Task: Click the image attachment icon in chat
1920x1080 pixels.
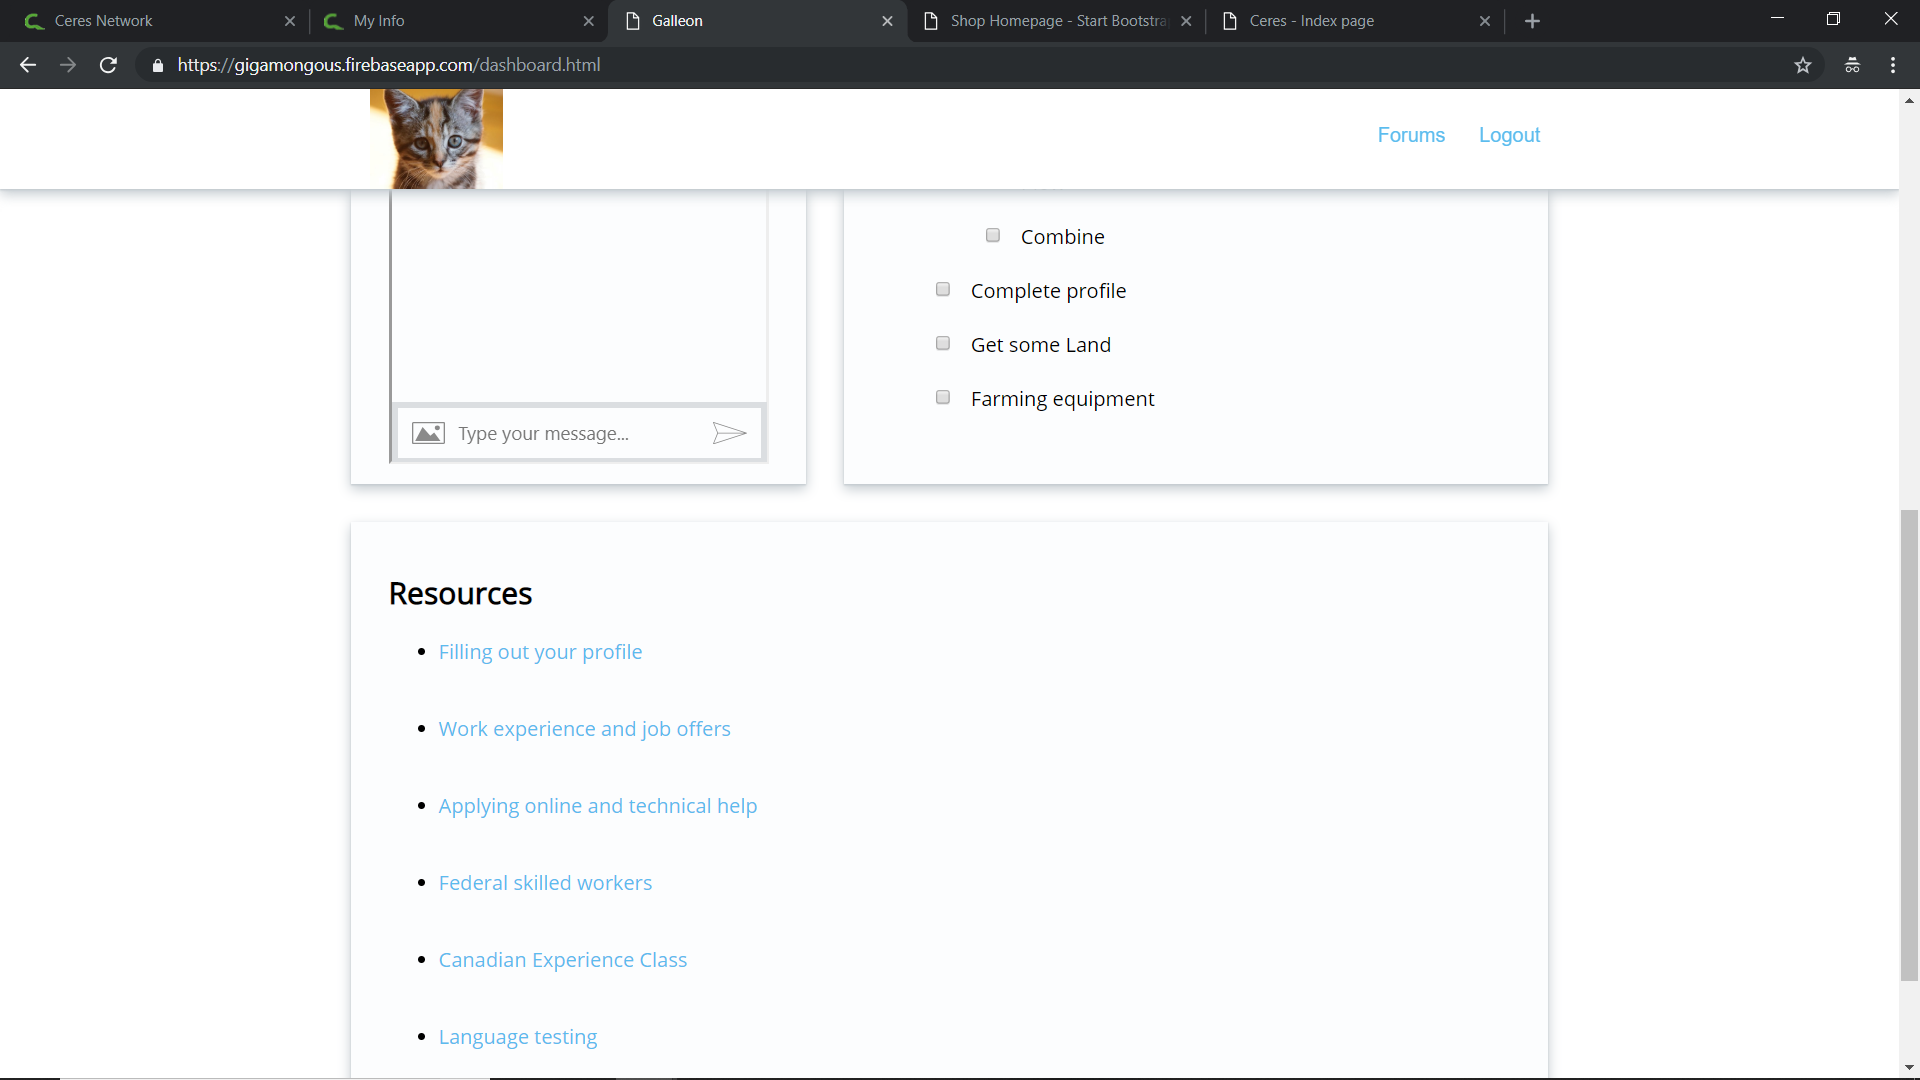Action: [428, 433]
